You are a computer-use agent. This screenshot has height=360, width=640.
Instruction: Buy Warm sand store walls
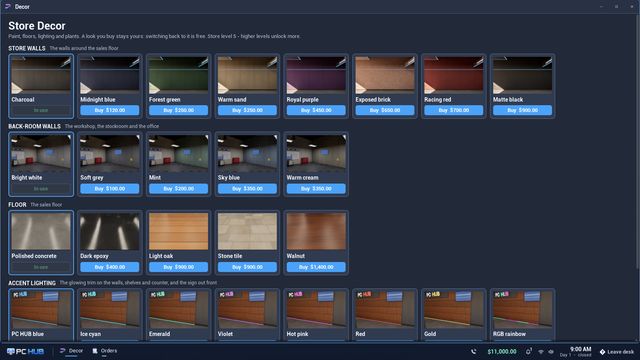(247, 110)
